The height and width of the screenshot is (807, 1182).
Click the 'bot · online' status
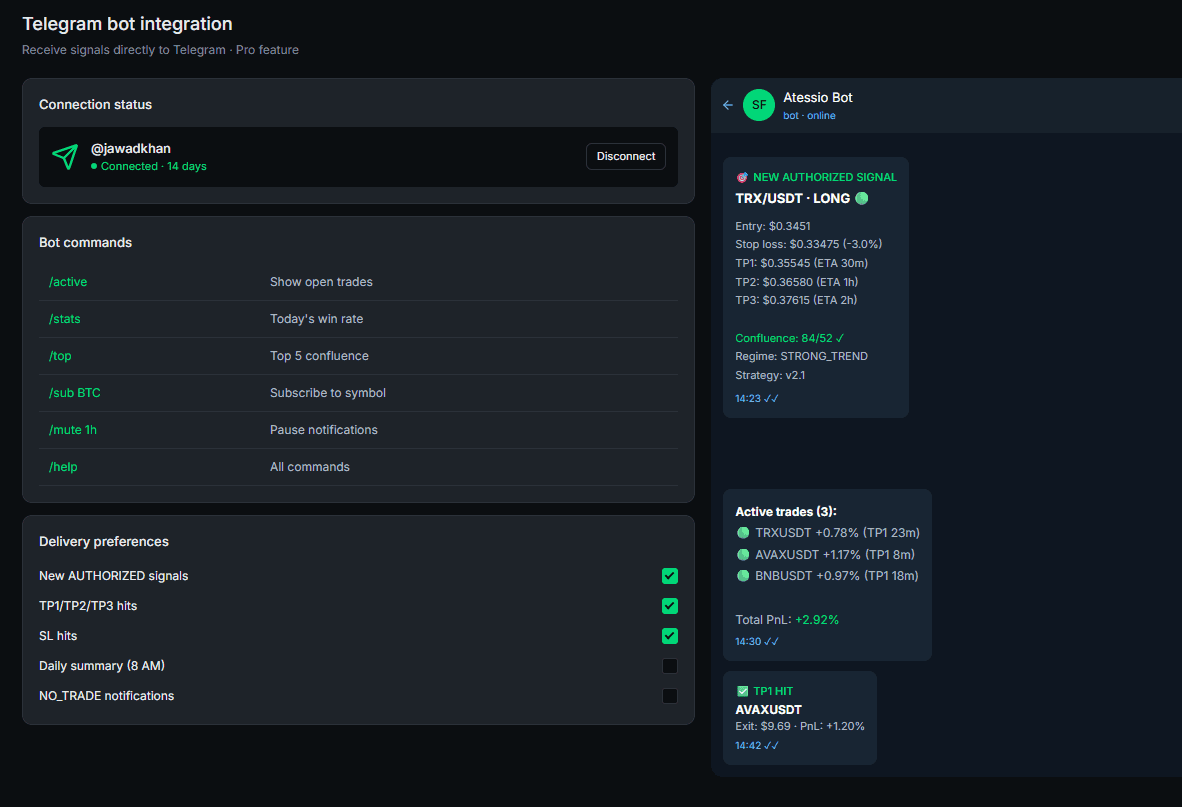[809, 116]
